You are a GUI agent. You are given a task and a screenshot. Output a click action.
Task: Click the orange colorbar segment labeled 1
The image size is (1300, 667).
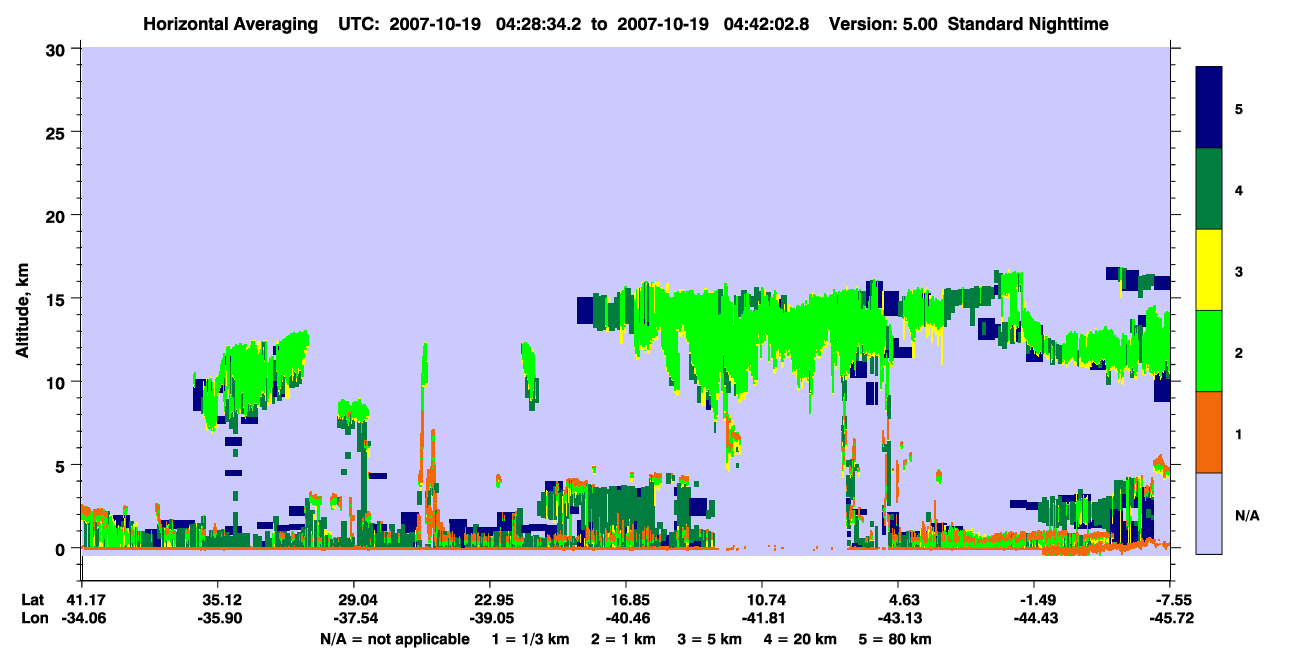click(1209, 432)
